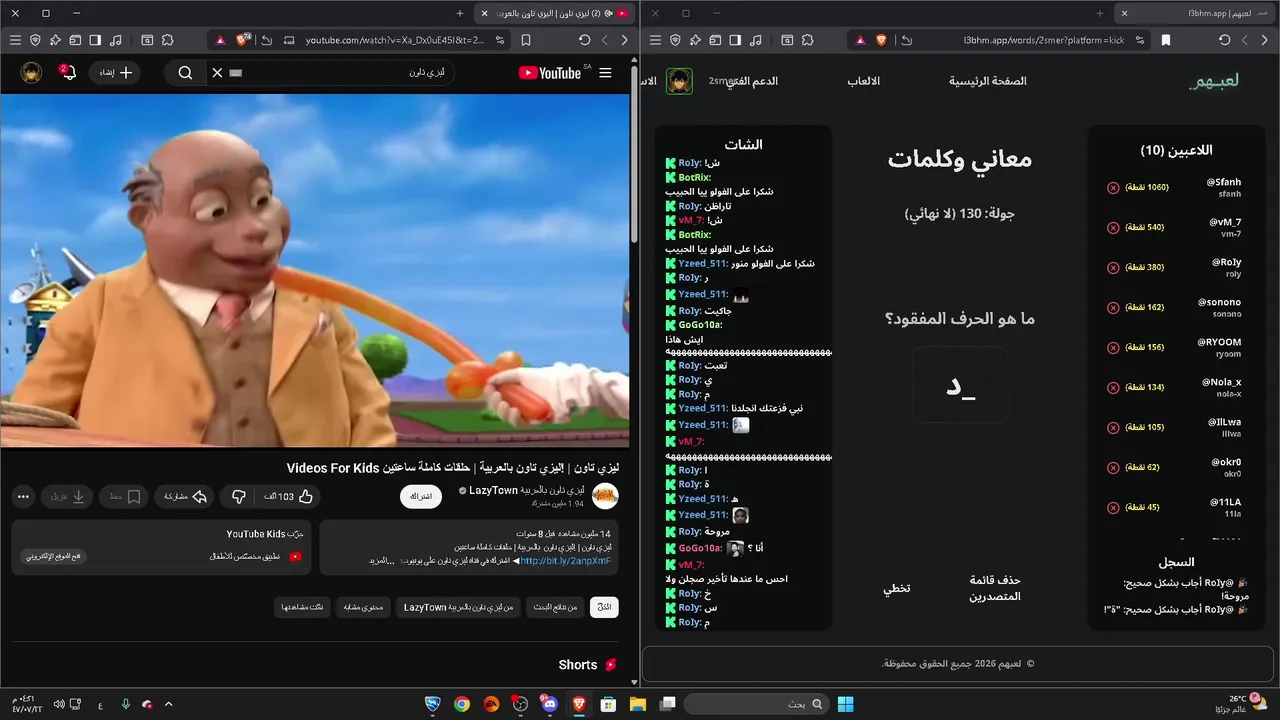Click the taskbar search box بحث
Image resolution: width=1280 pixels, height=720 pixels.
(x=756, y=704)
